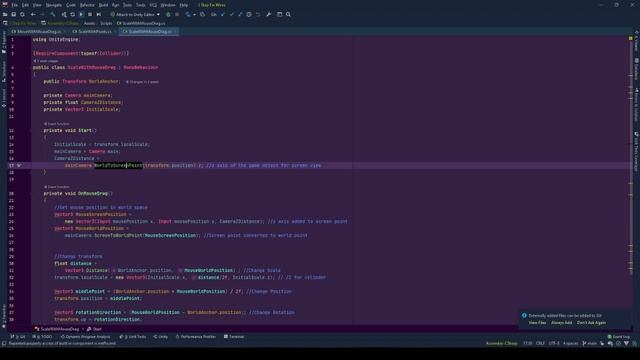The width and height of the screenshot is (640, 360).
Task: Open the Attach to Unity Editor dropdown
Action: coord(135,14)
